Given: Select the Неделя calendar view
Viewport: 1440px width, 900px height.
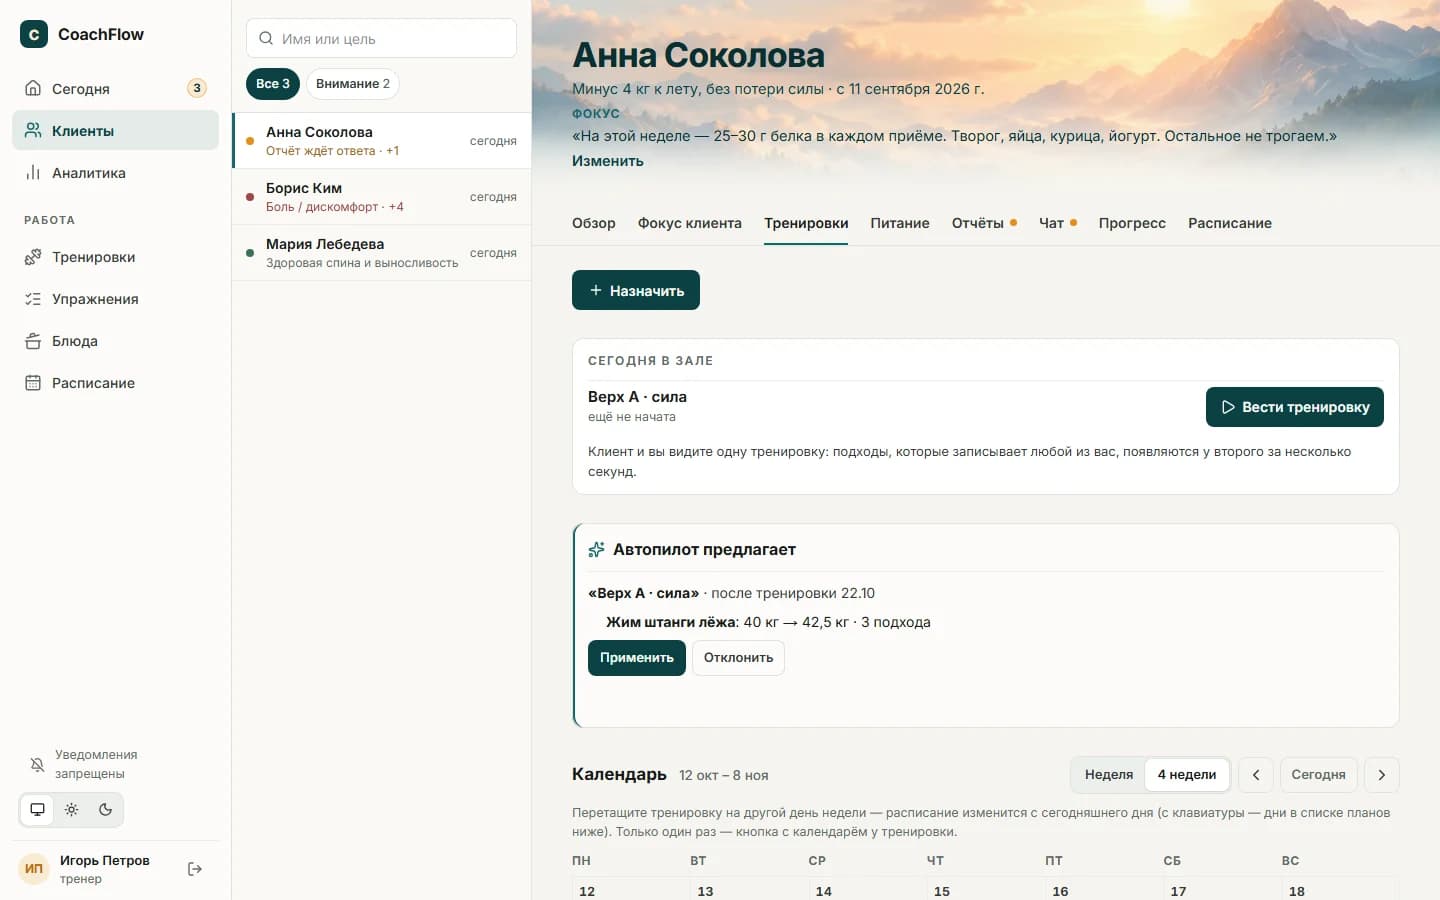Looking at the screenshot, I should [1109, 774].
